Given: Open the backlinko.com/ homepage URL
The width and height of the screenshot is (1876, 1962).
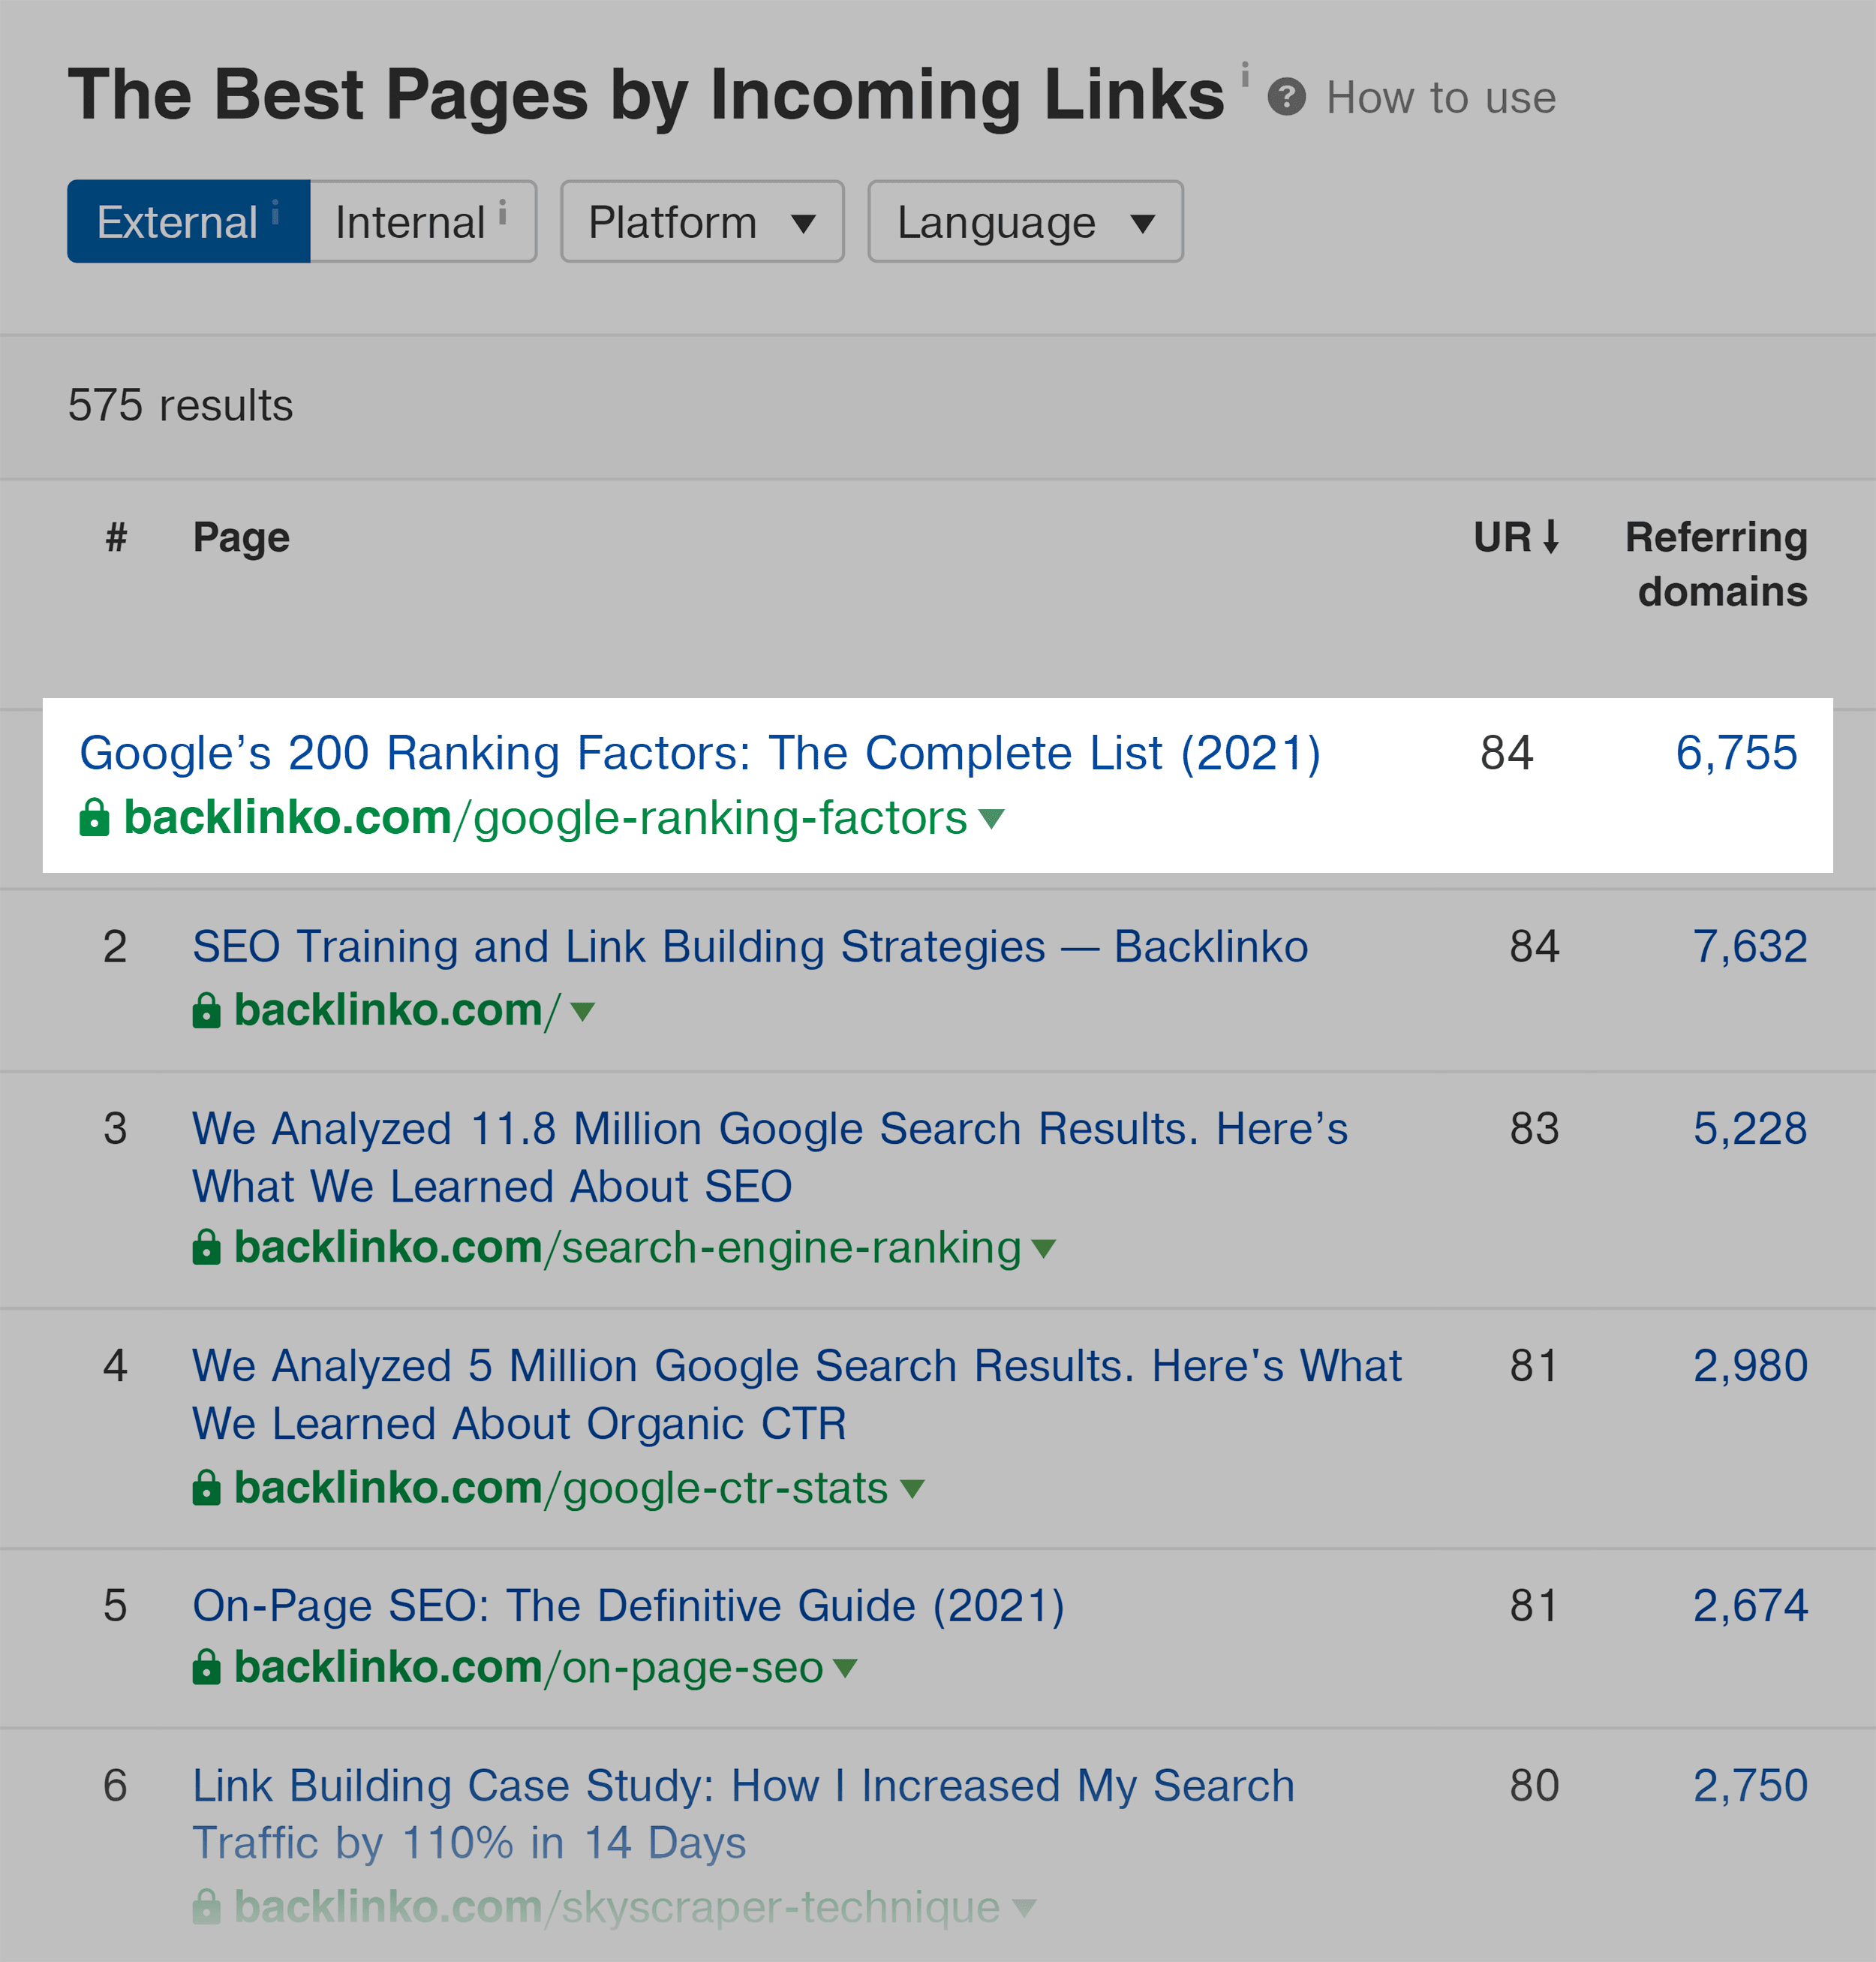Looking at the screenshot, I should 396,1010.
